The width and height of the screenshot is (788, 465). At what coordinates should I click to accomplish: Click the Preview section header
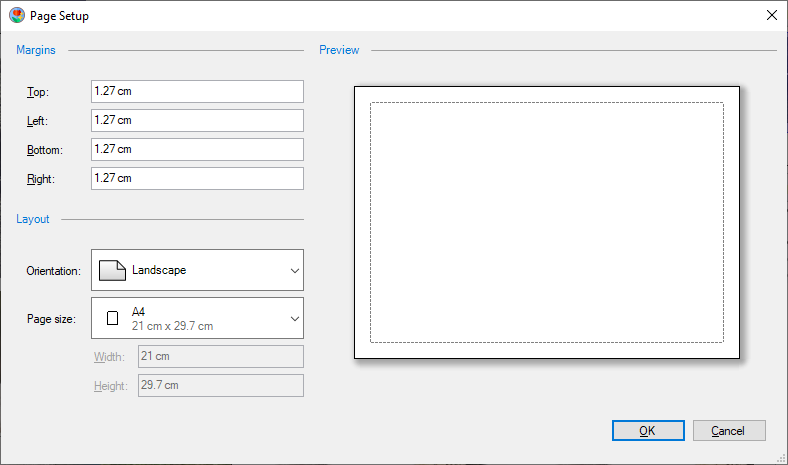pos(339,50)
